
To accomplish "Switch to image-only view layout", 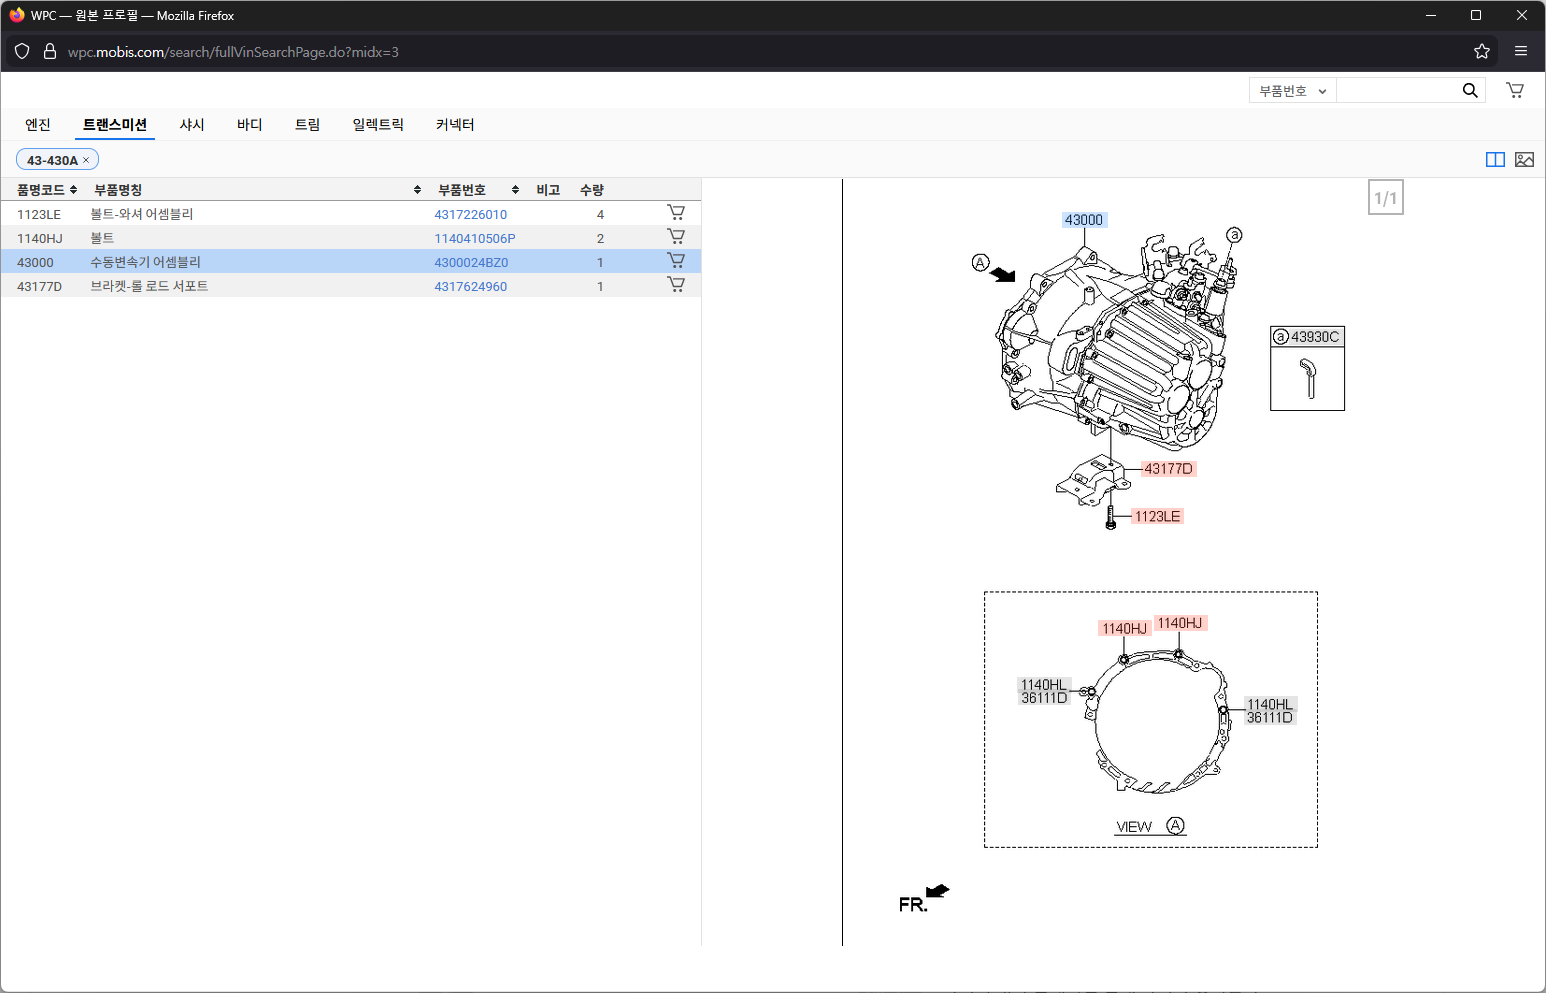I will 1524,160.
